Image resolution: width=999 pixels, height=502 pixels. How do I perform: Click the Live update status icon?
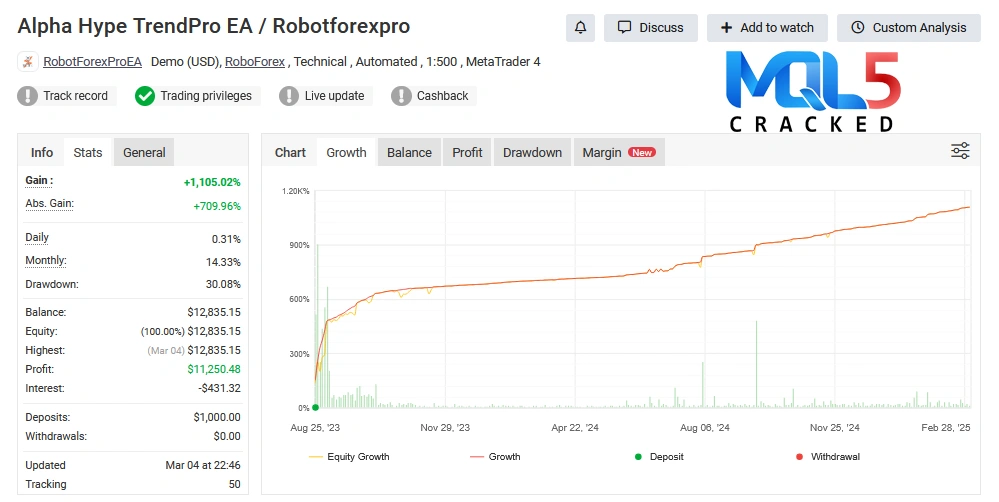point(289,96)
